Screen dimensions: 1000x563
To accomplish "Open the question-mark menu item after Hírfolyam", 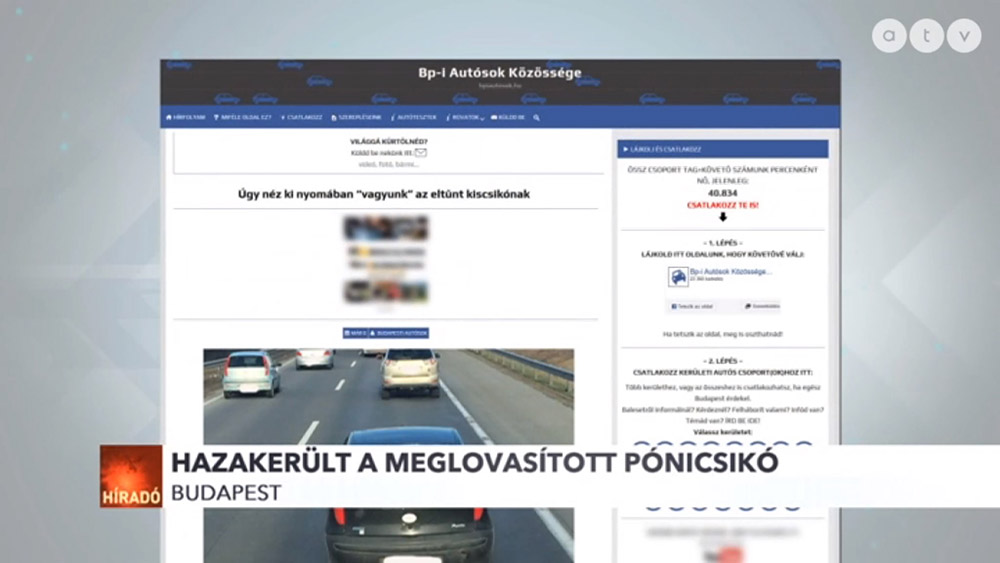I will tap(242, 117).
